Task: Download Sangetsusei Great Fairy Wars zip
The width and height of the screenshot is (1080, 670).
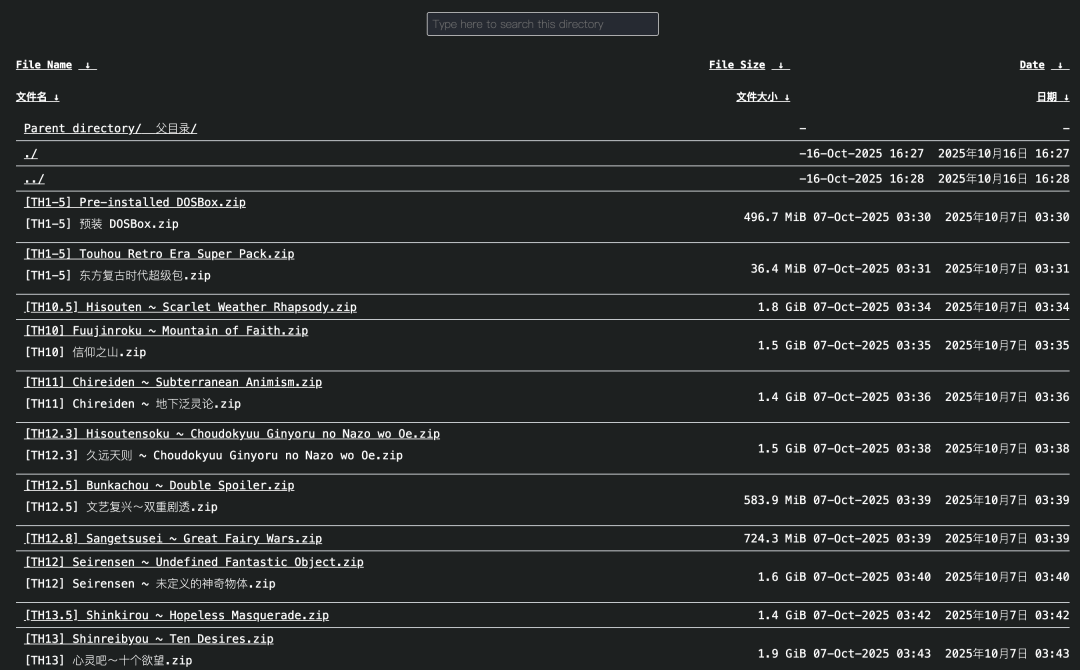Action: pos(173,539)
